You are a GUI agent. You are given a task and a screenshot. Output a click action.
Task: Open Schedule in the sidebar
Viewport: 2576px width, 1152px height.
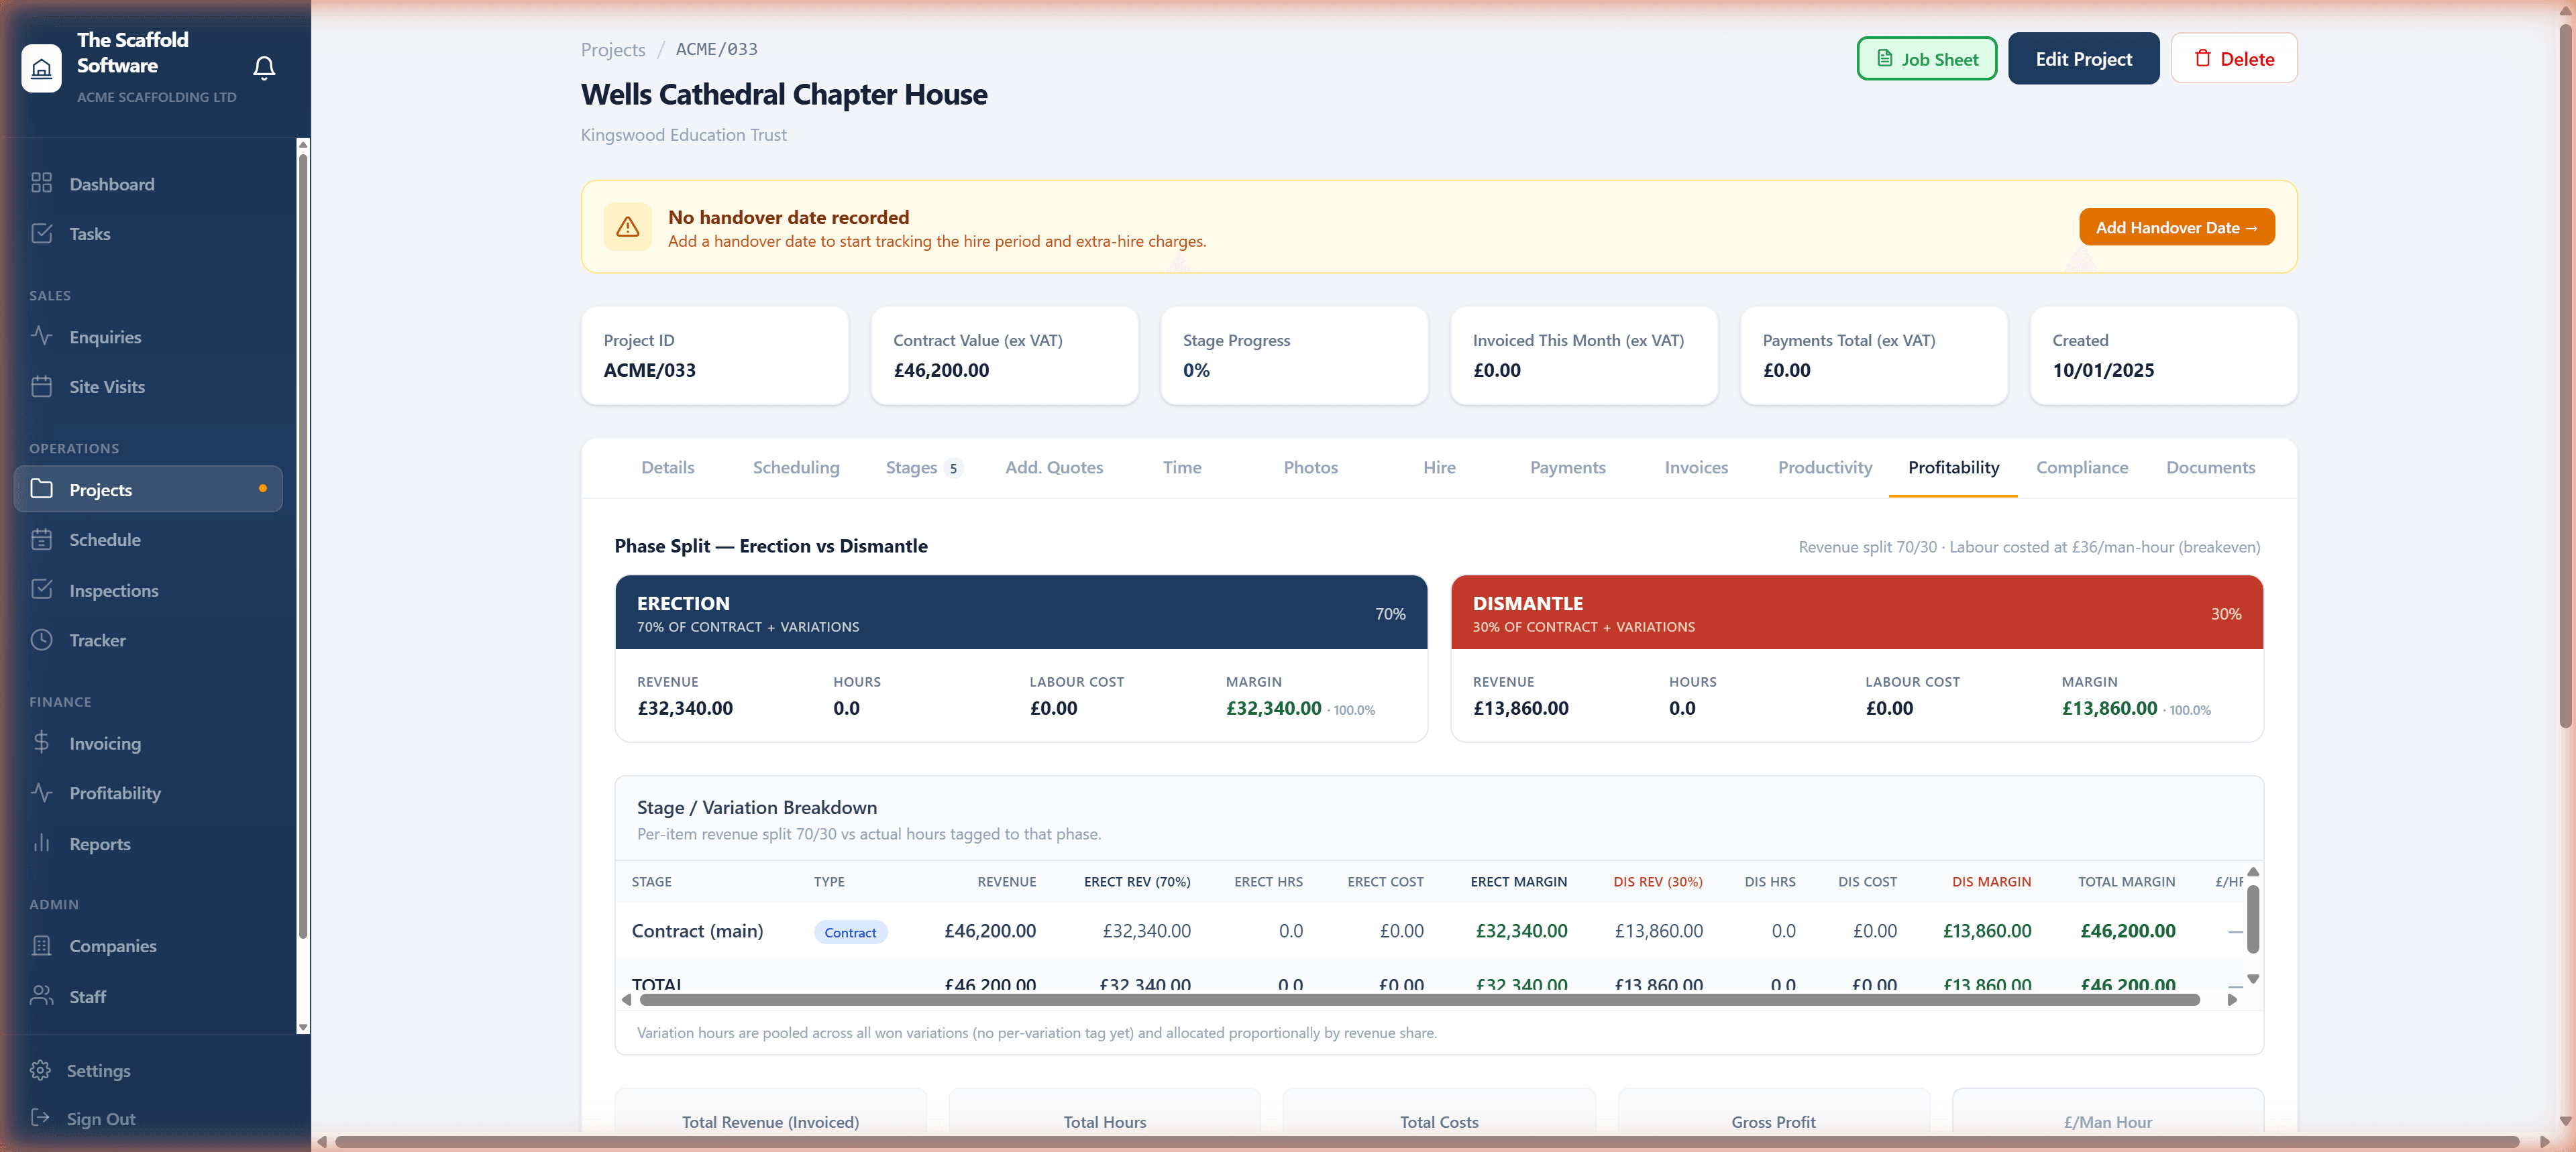click(x=148, y=540)
